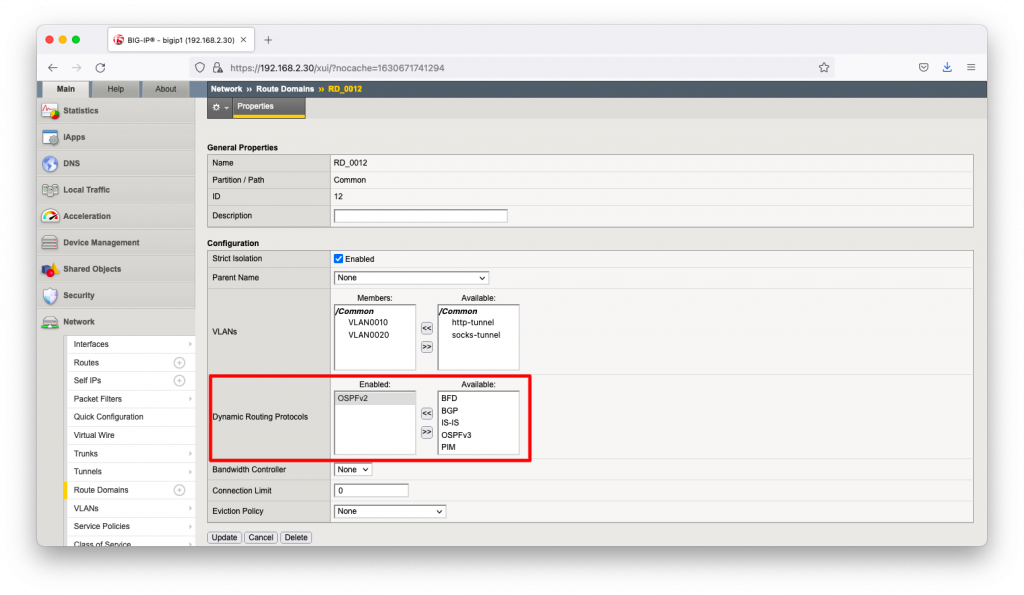
Task: Switch to the About tab
Action: 165,89
